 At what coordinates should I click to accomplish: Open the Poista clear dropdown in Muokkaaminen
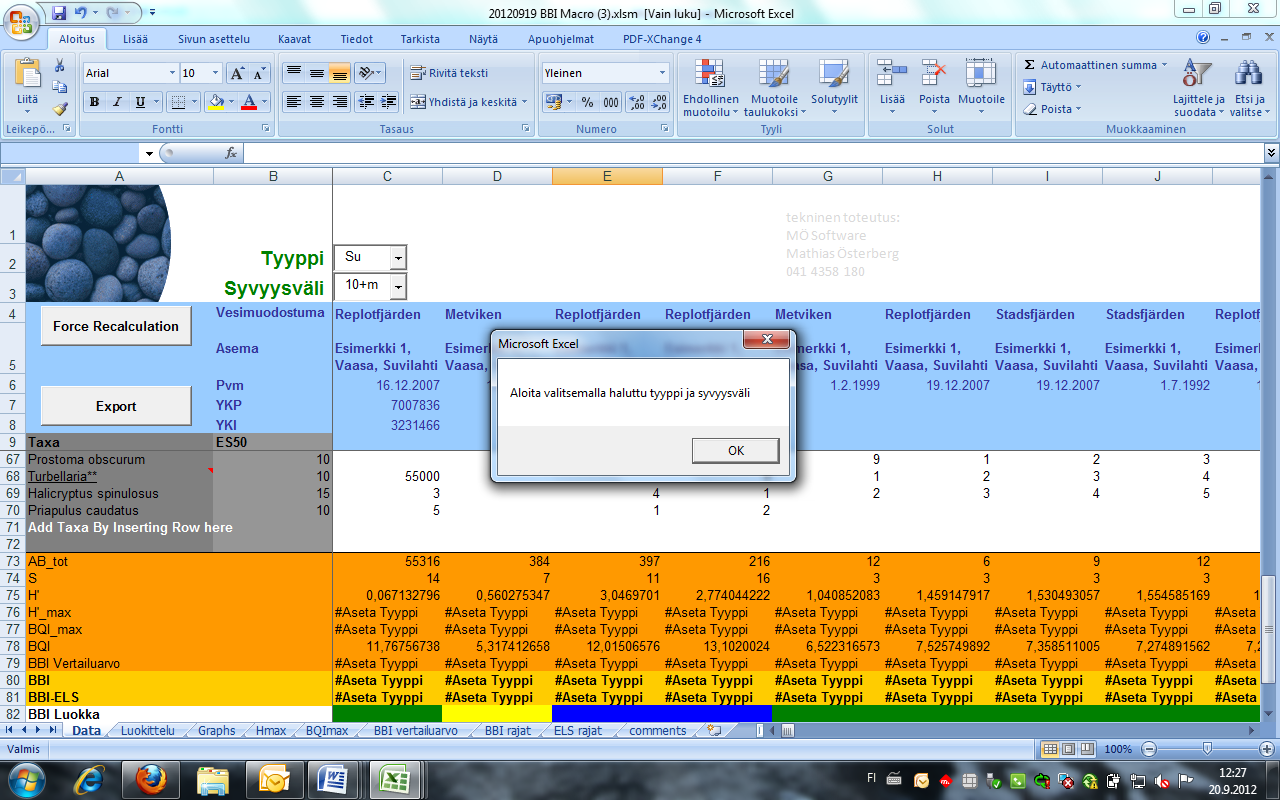click(1051, 109)
